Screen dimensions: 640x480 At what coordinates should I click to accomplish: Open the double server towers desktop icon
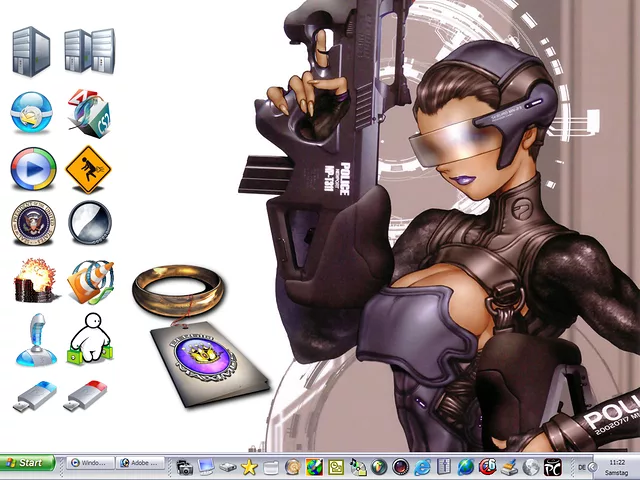pos(89,51)
